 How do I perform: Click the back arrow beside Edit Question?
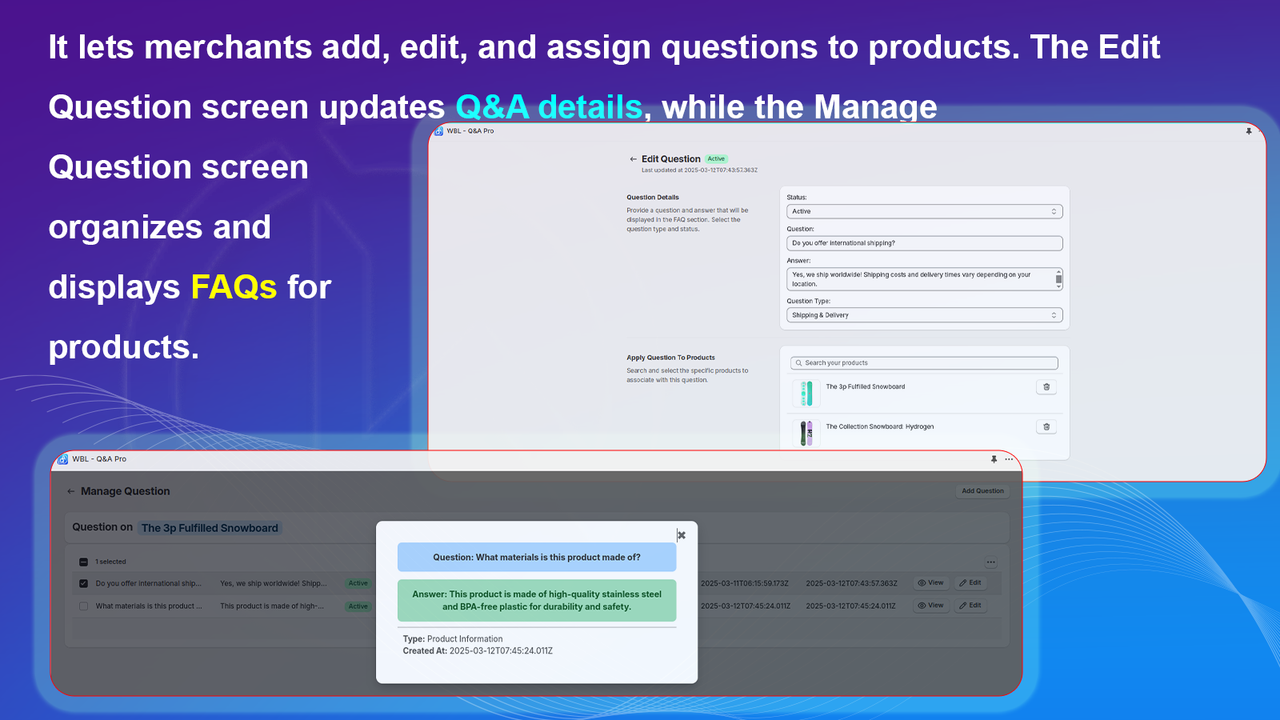click(x=633, y=159)
